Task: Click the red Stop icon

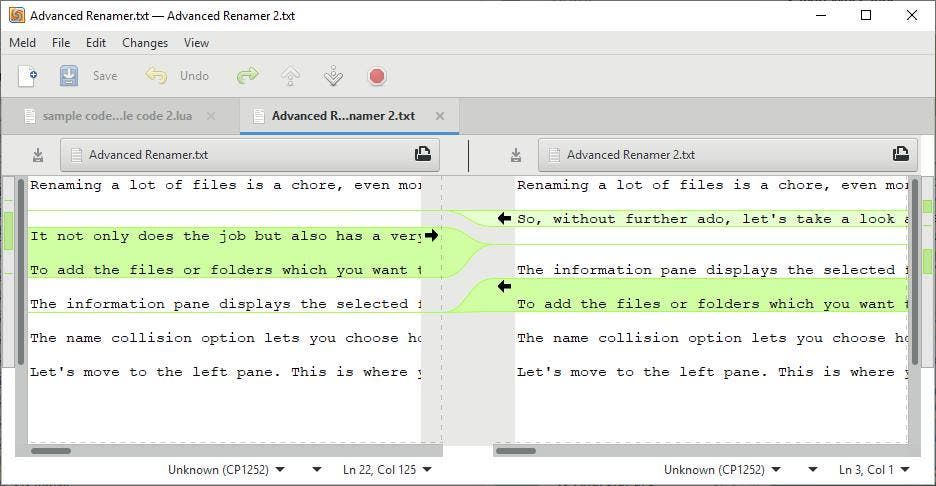Action: coord(377,76)
